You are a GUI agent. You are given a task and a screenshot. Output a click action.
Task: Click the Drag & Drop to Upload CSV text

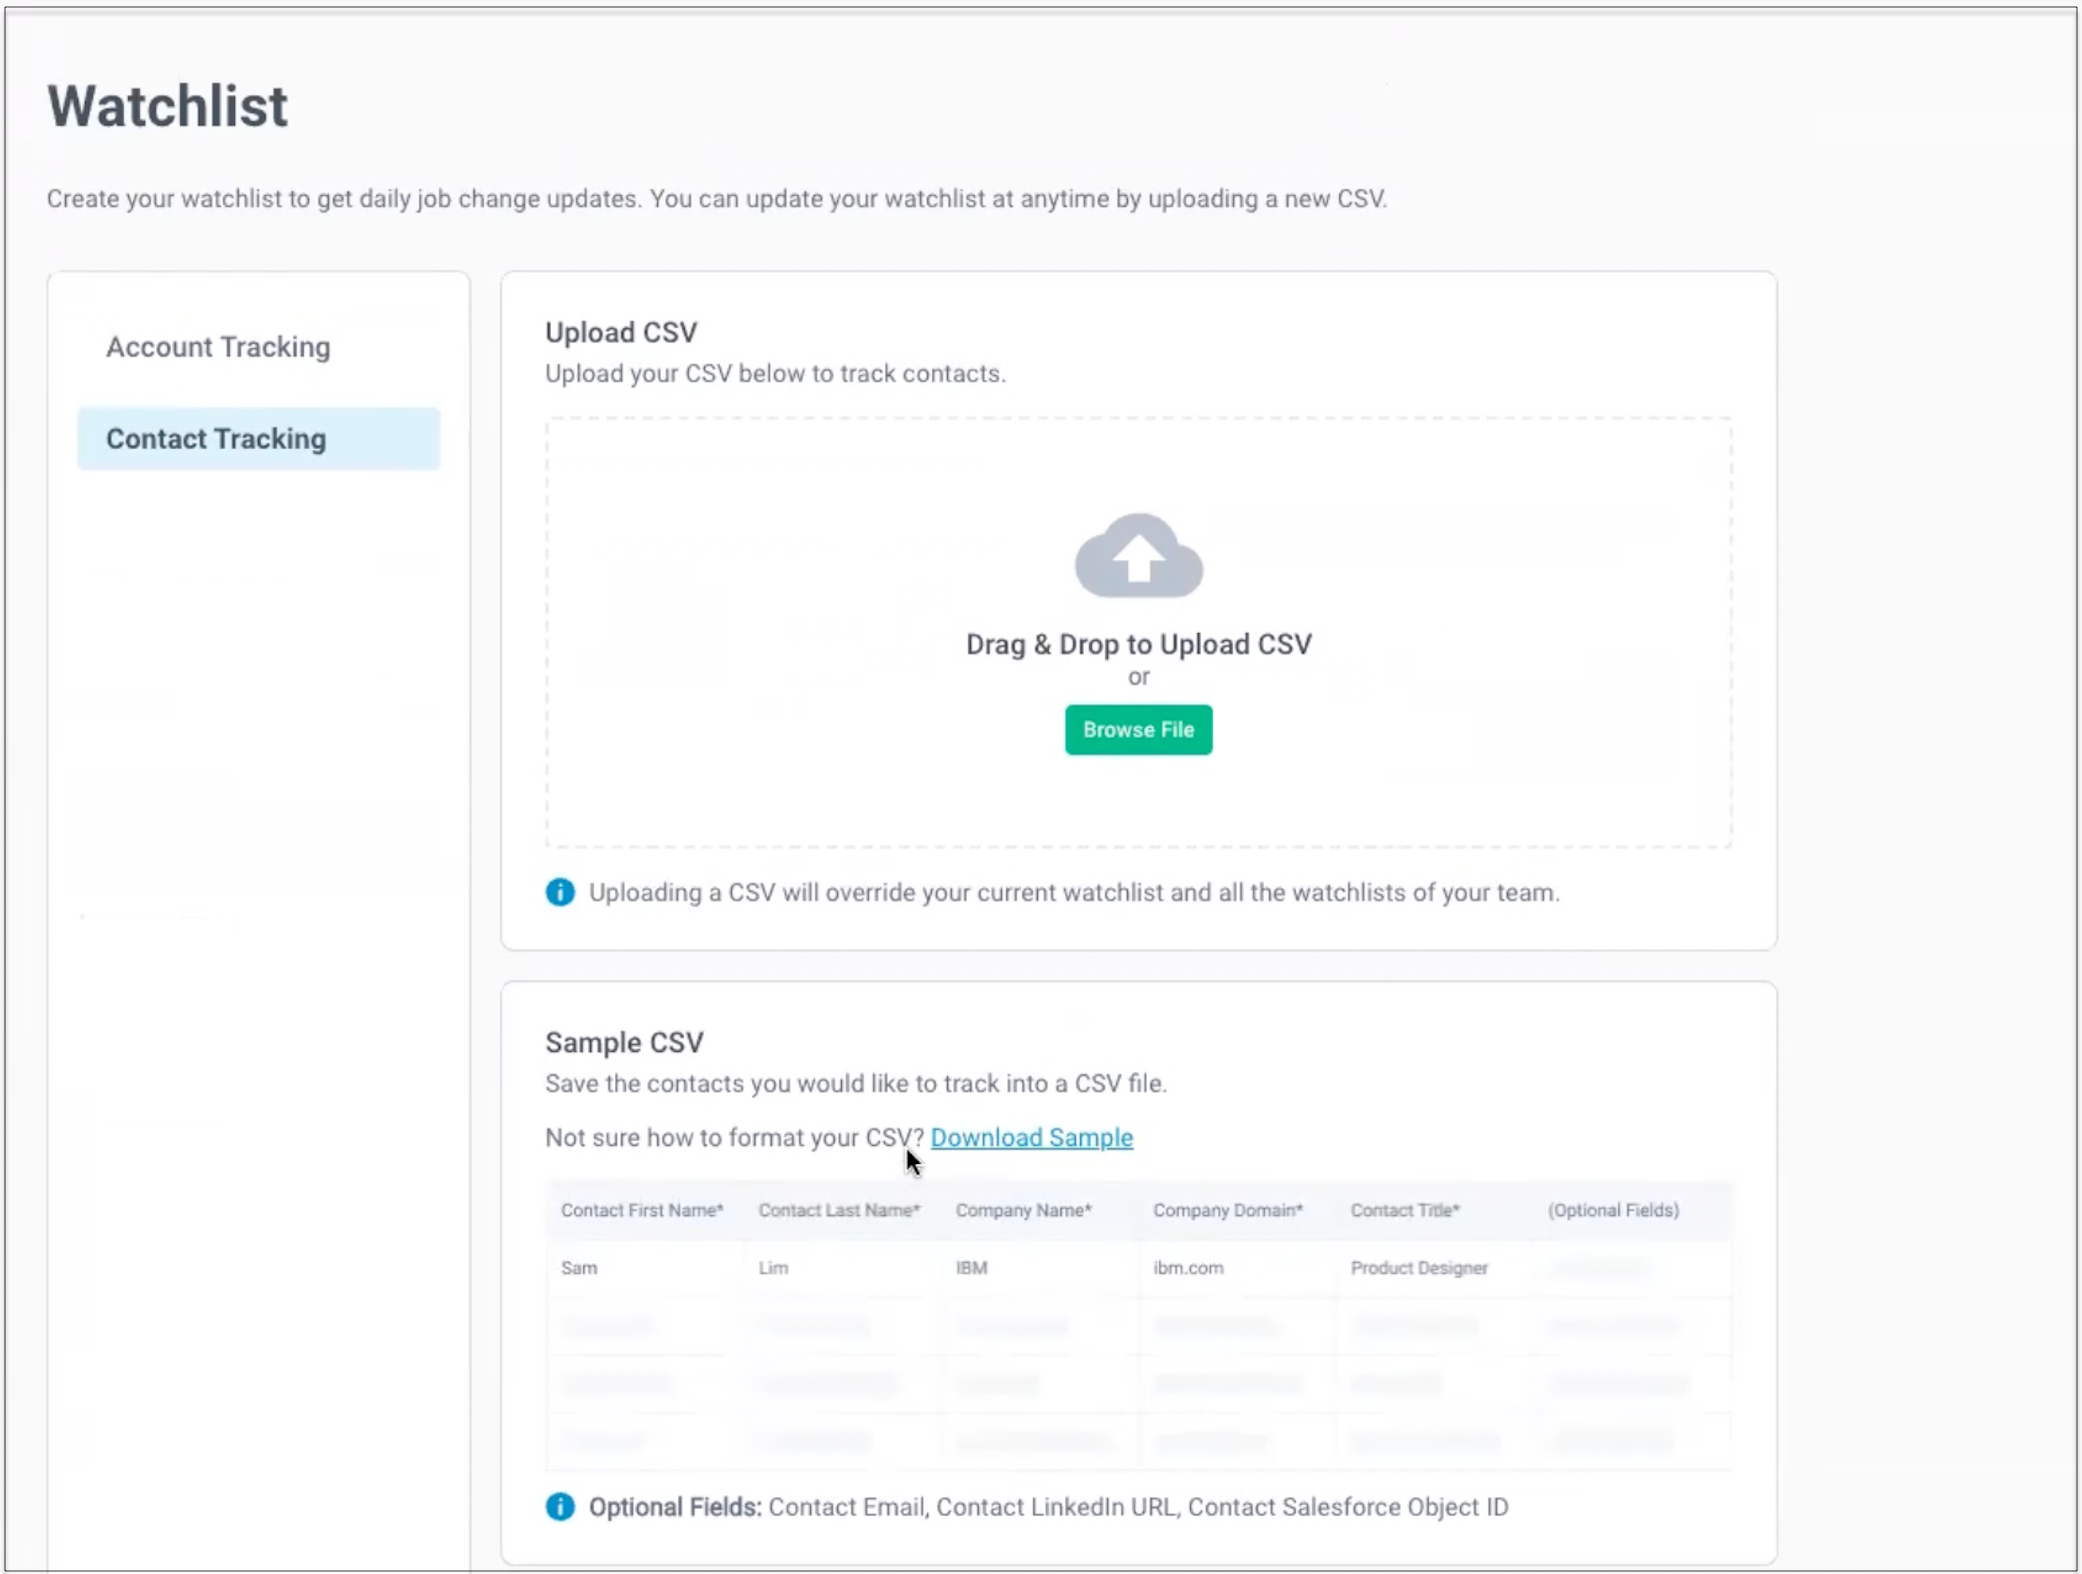pos(1138,644)
